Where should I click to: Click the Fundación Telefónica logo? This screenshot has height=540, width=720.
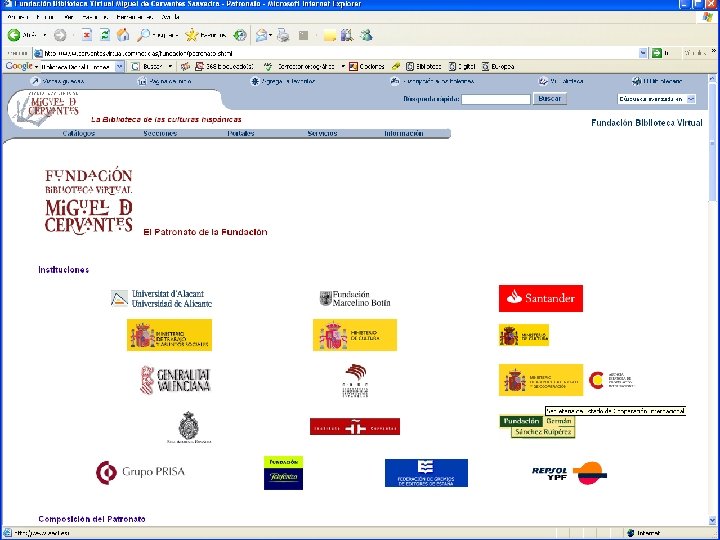pos(283,472)
